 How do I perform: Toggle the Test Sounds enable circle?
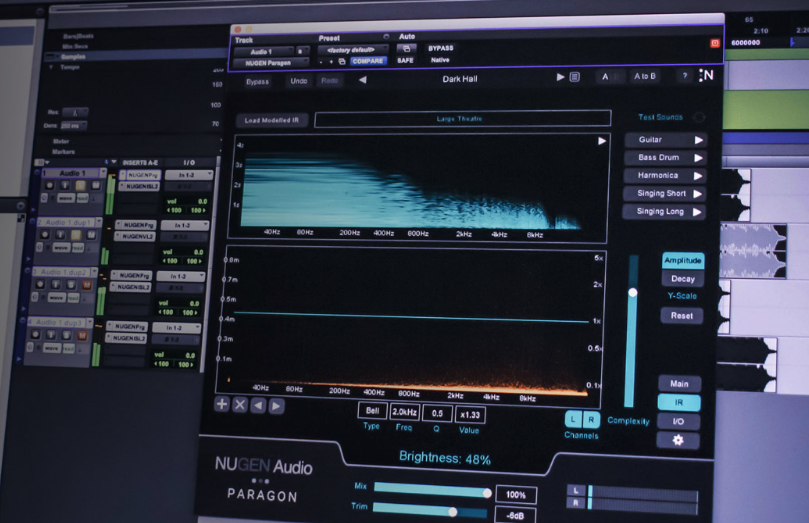699,118
